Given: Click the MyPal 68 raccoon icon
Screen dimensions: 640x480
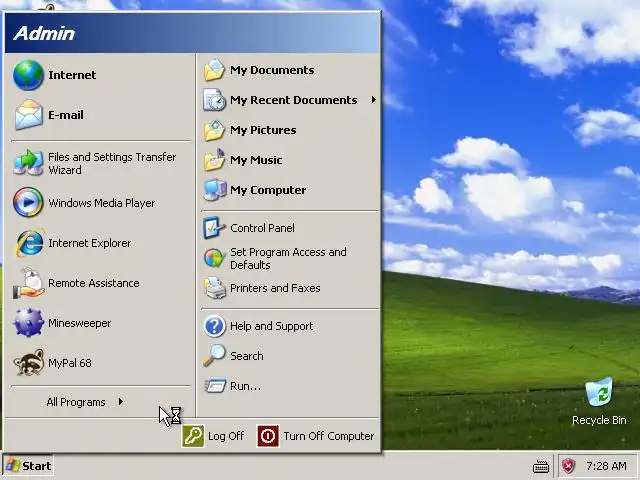Looking at the screenshot, I should click(28, 362).
